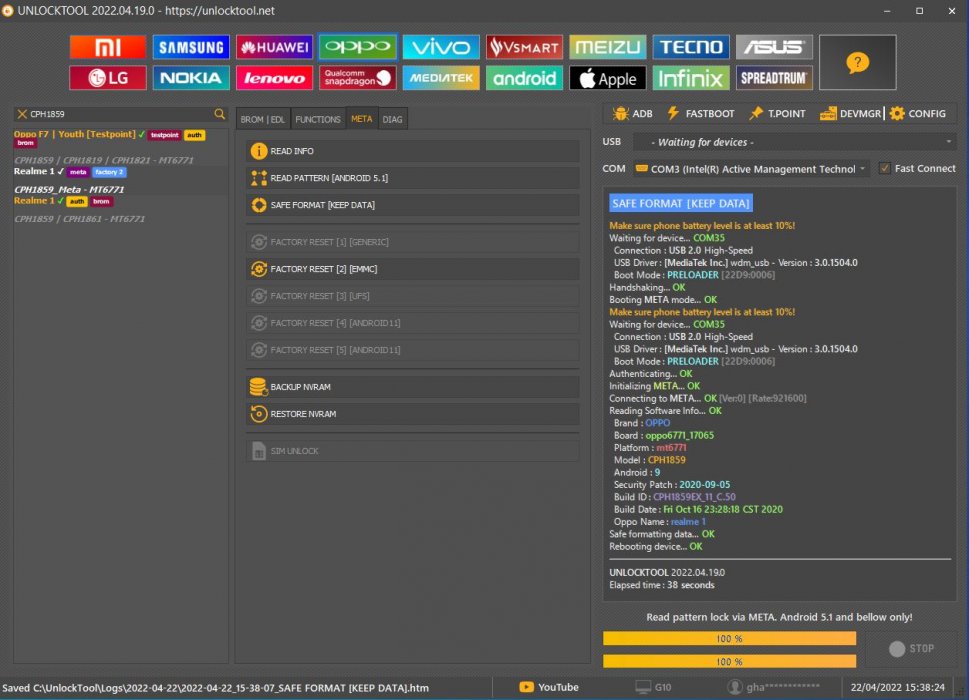This screenshot has height=700, width=969.
Task: Click the SAFE FORMAT [KEEP DATA] log header
Action: 681,203
